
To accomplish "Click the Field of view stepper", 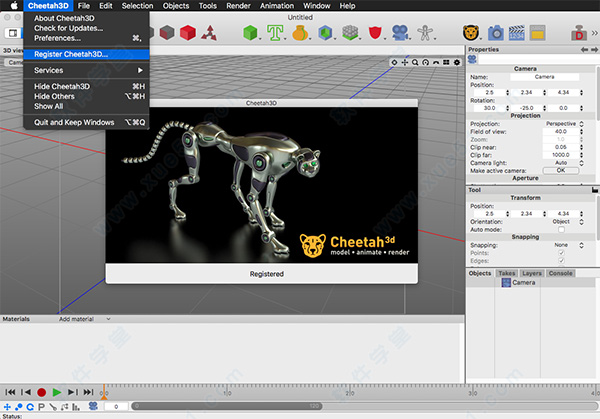I will pos(582,131).
